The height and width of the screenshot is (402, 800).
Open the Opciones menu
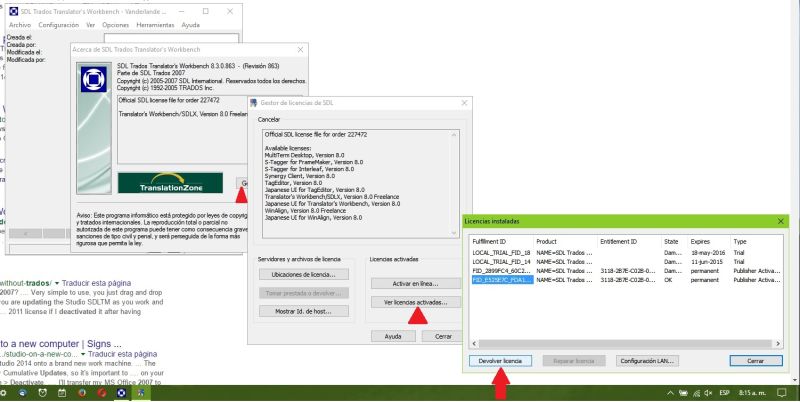(115, 25)
